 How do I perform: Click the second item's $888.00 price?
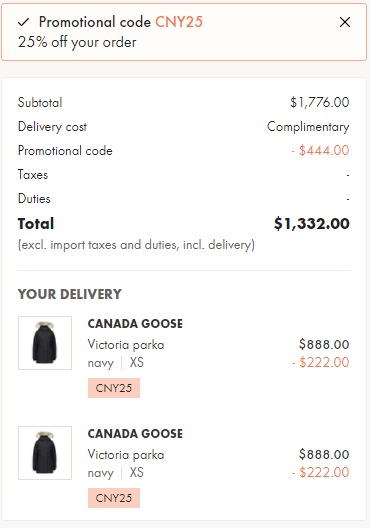click(324, 455)
